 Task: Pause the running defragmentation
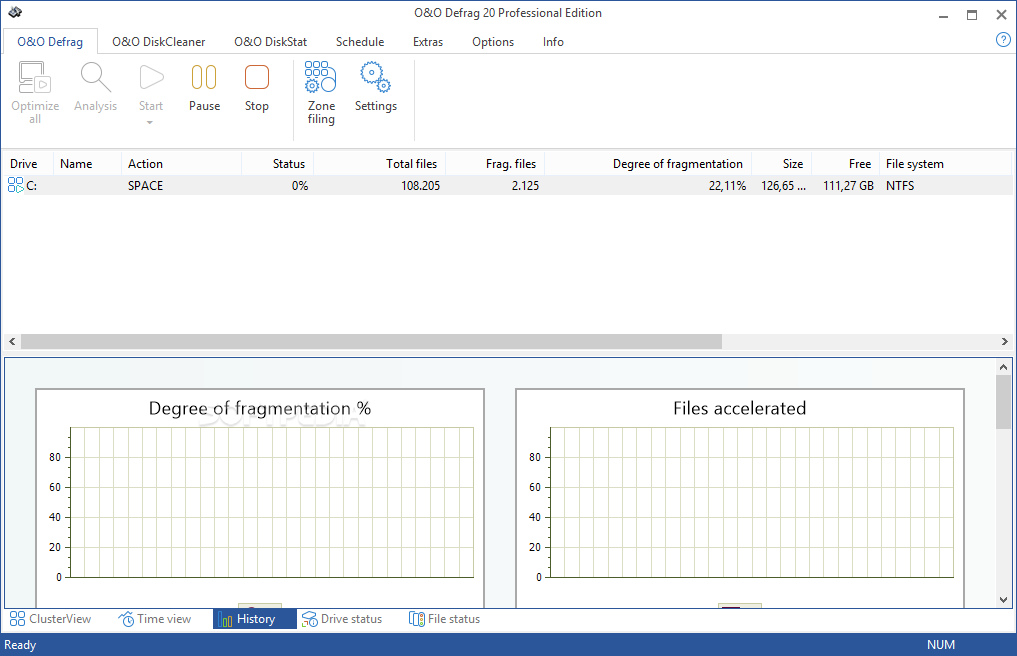[x=204, y=77]
